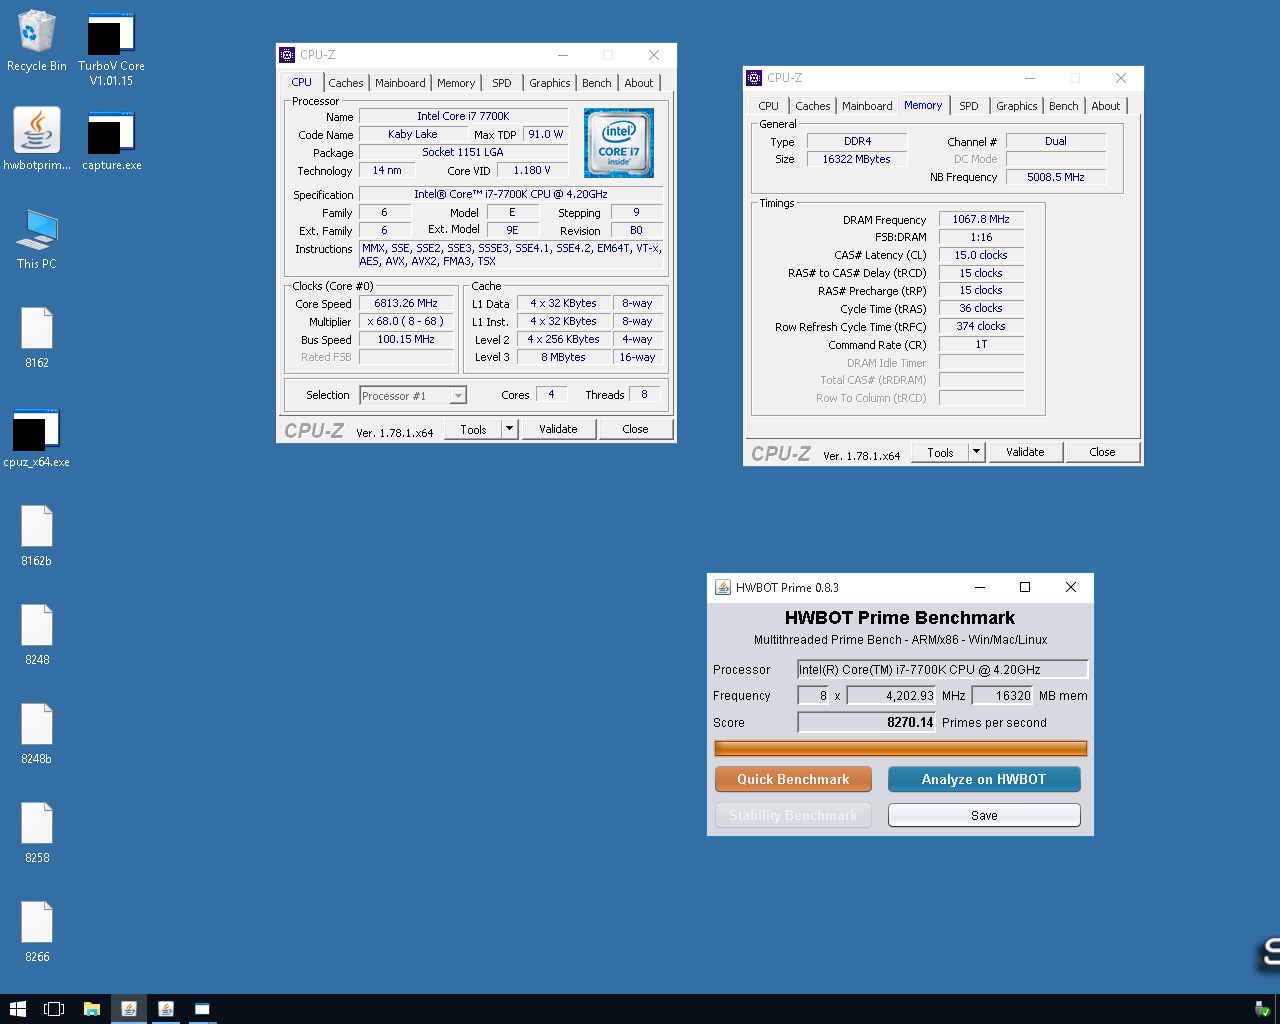Start the Quick Benchmark in HWBOT Prime
The width and height of the screenshot is (1280, 1024).
click(793, 779)
